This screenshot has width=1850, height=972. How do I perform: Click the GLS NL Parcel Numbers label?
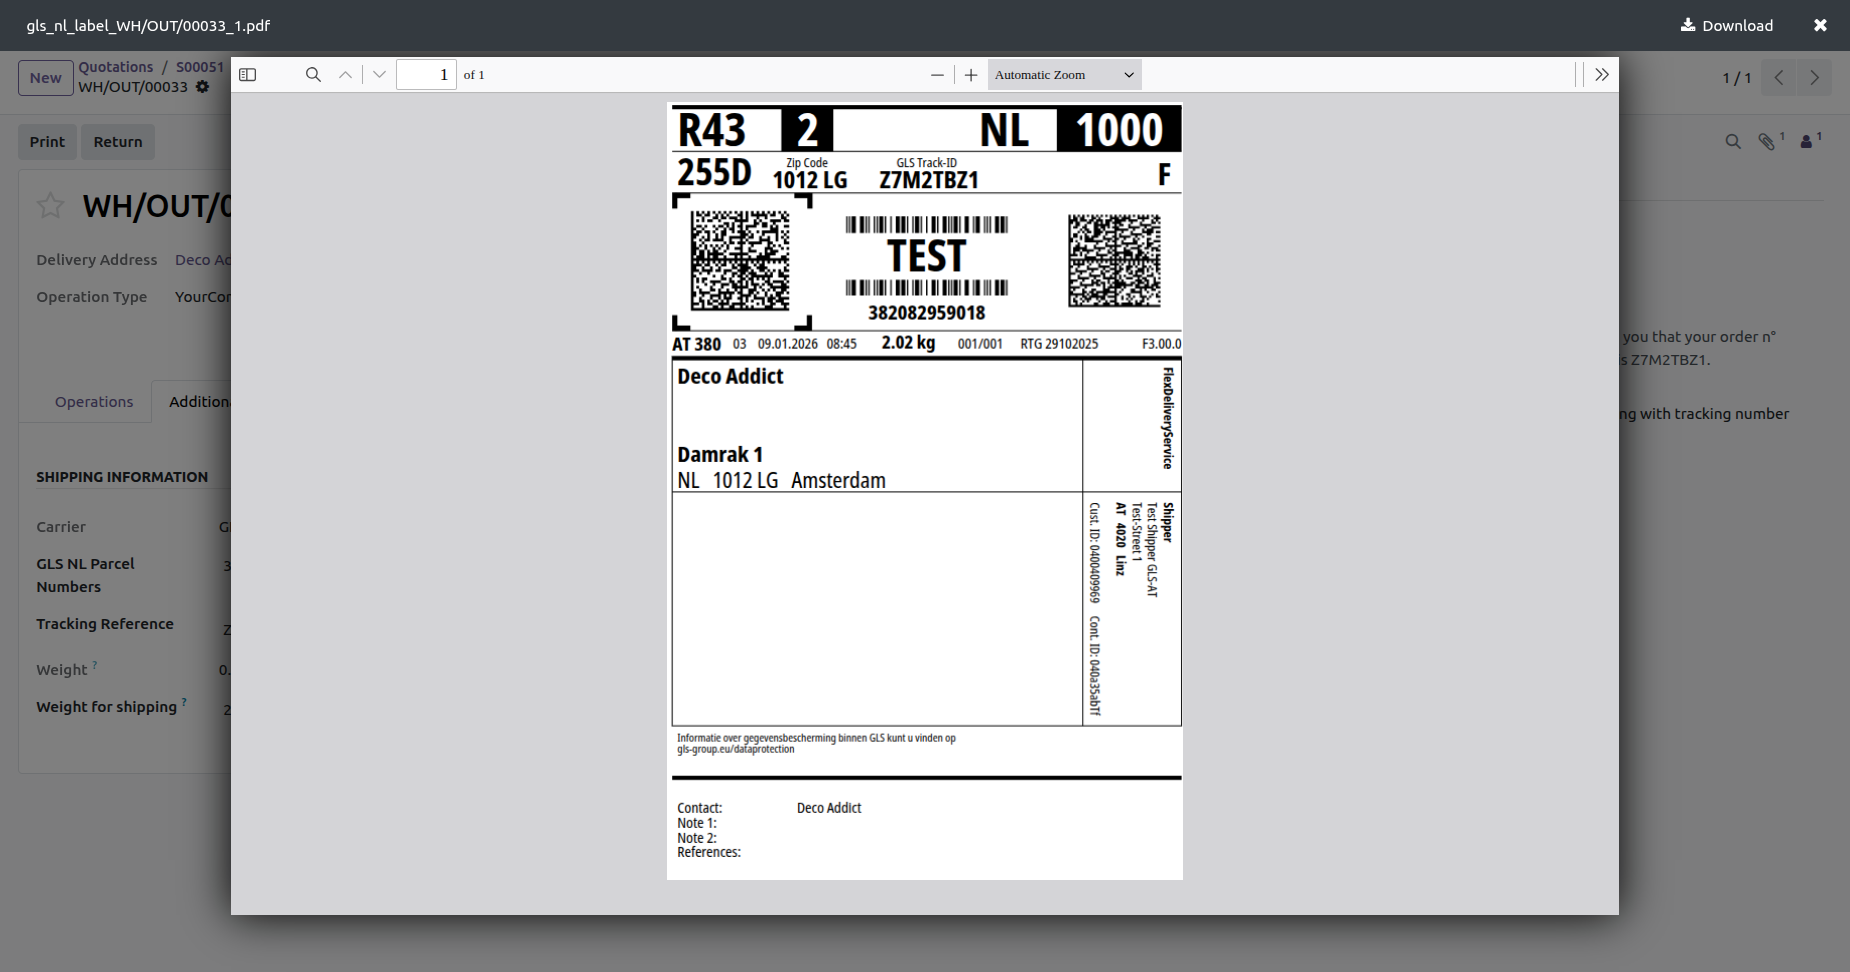pyautogui.click(x=86, y=575)
